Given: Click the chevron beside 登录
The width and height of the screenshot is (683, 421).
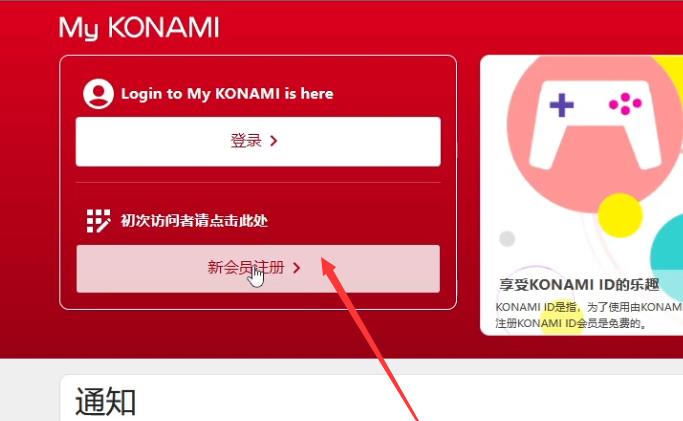Looking at the screenshot, I should 274,141.
